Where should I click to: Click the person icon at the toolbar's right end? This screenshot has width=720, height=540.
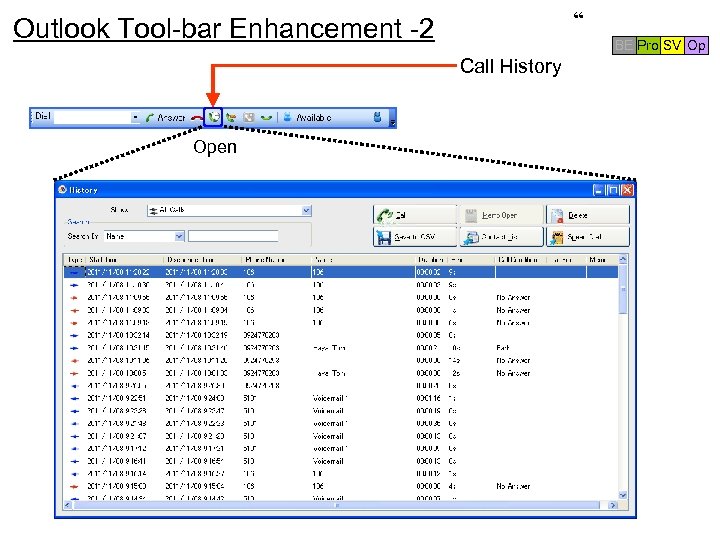click(x=377, y=117)
